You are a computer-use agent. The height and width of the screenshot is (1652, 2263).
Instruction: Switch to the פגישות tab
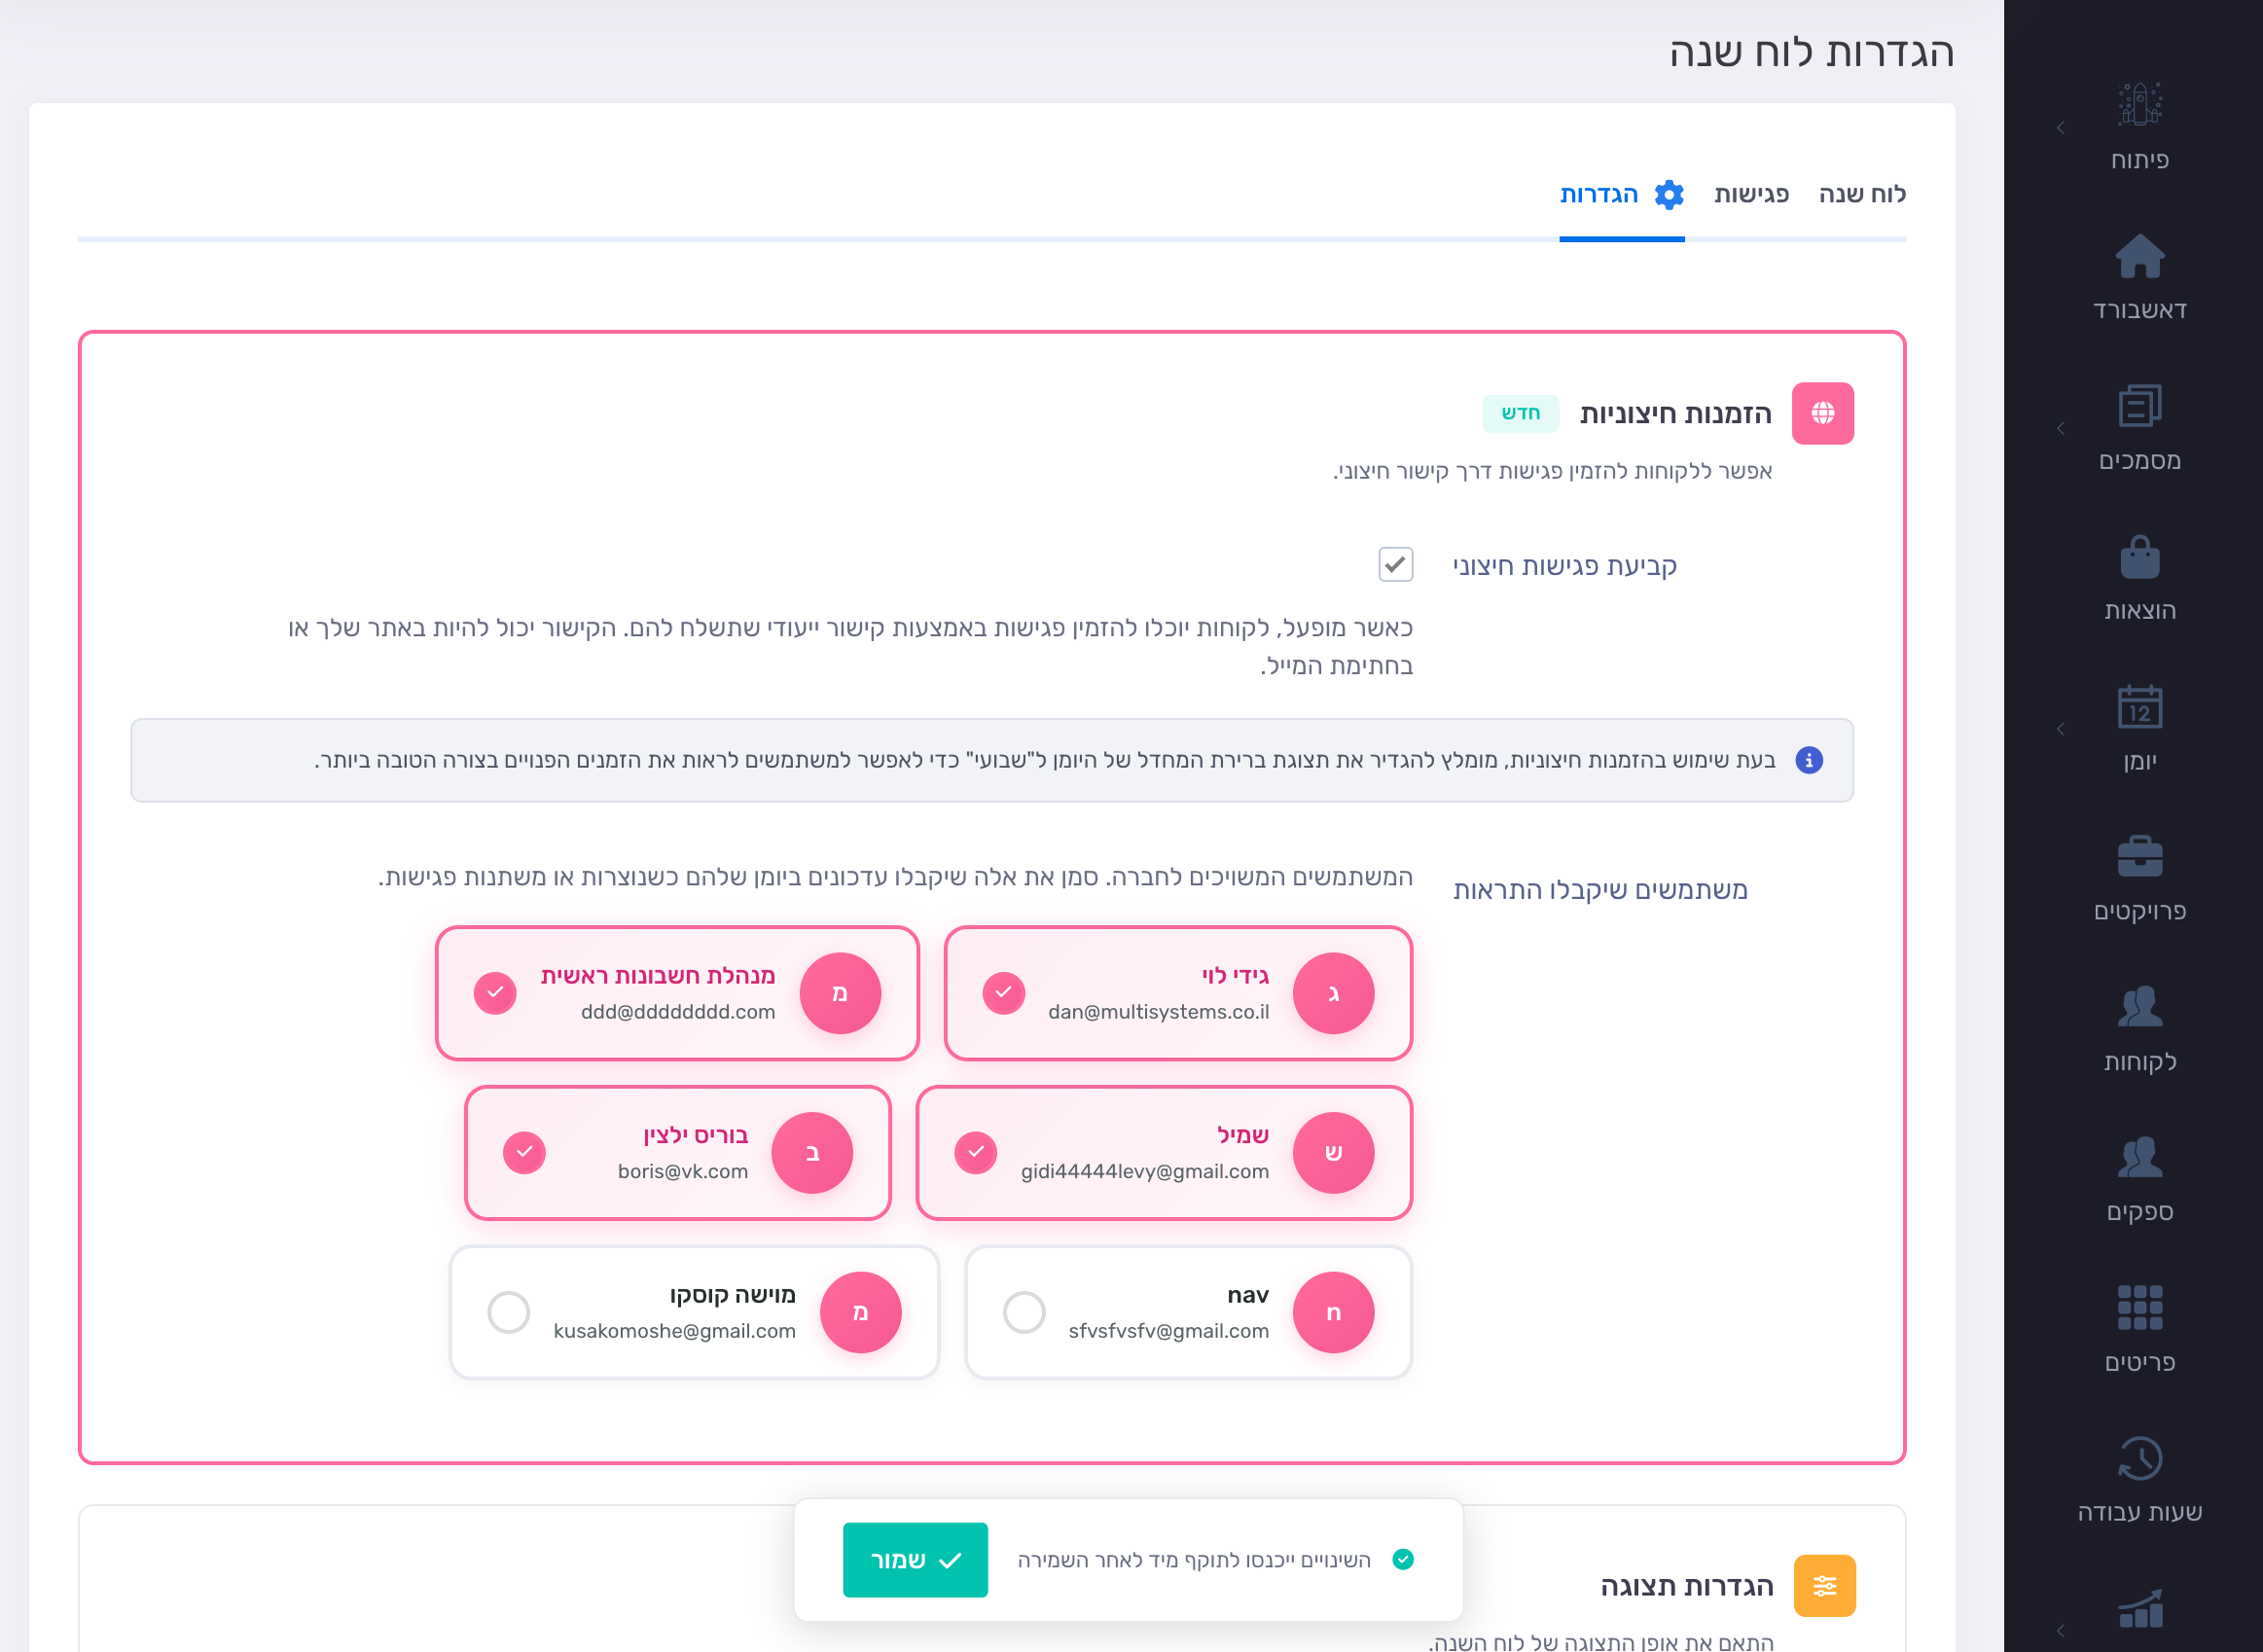pos(1751,194)
